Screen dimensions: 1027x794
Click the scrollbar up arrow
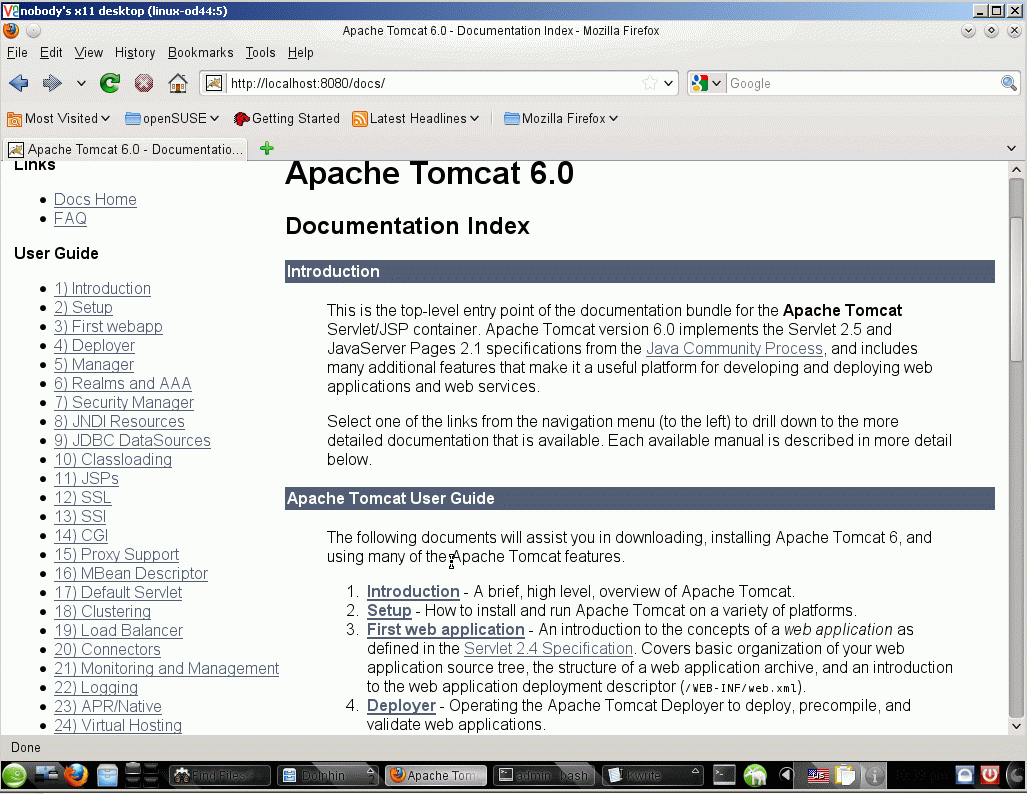pos(1016,170)
